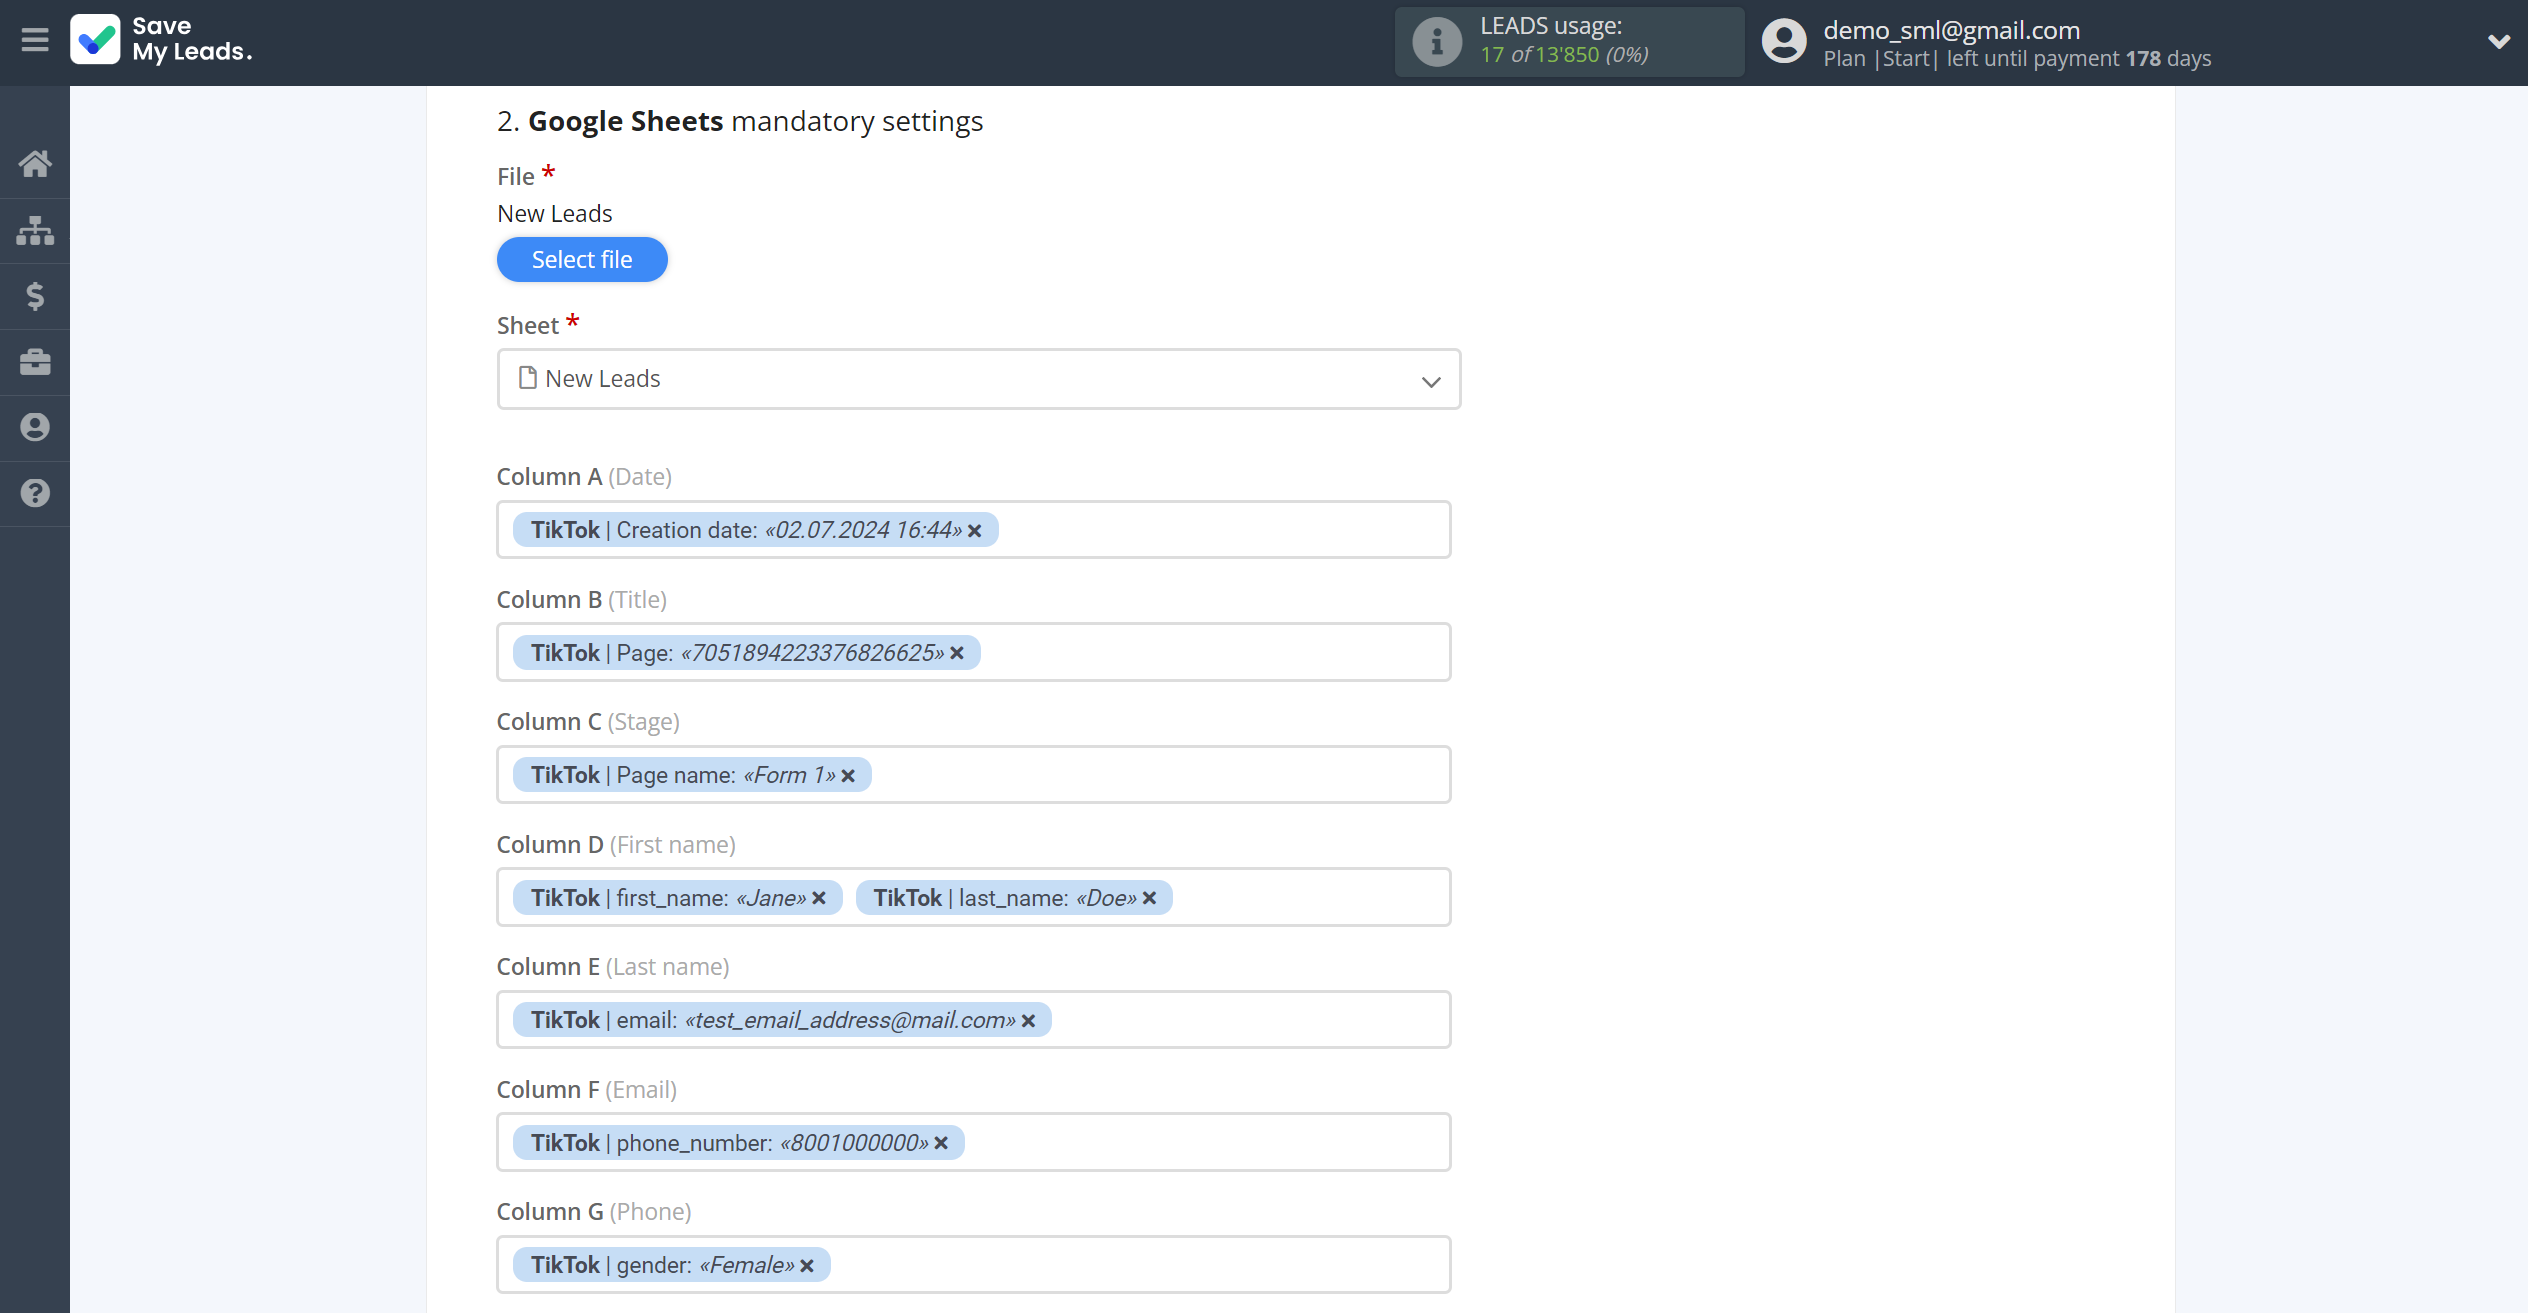2528x1313 pixels.
Task: Remove the gender Female tag
Action: point(807,1266)
